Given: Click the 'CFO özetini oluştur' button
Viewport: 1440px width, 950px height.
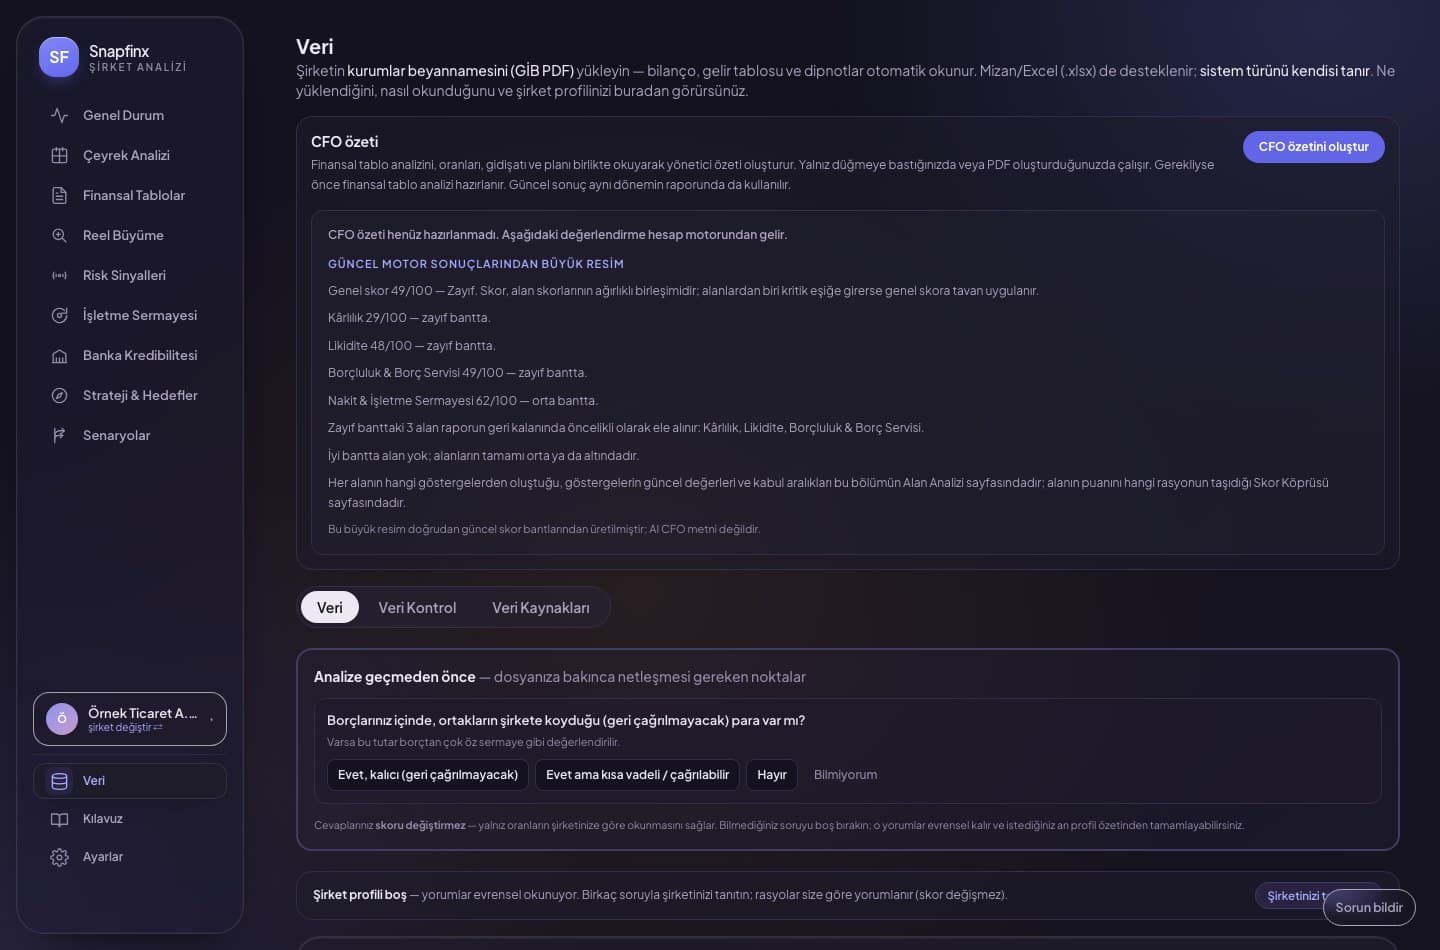Looking at the screenshot, I should [x=1313, y=147].
